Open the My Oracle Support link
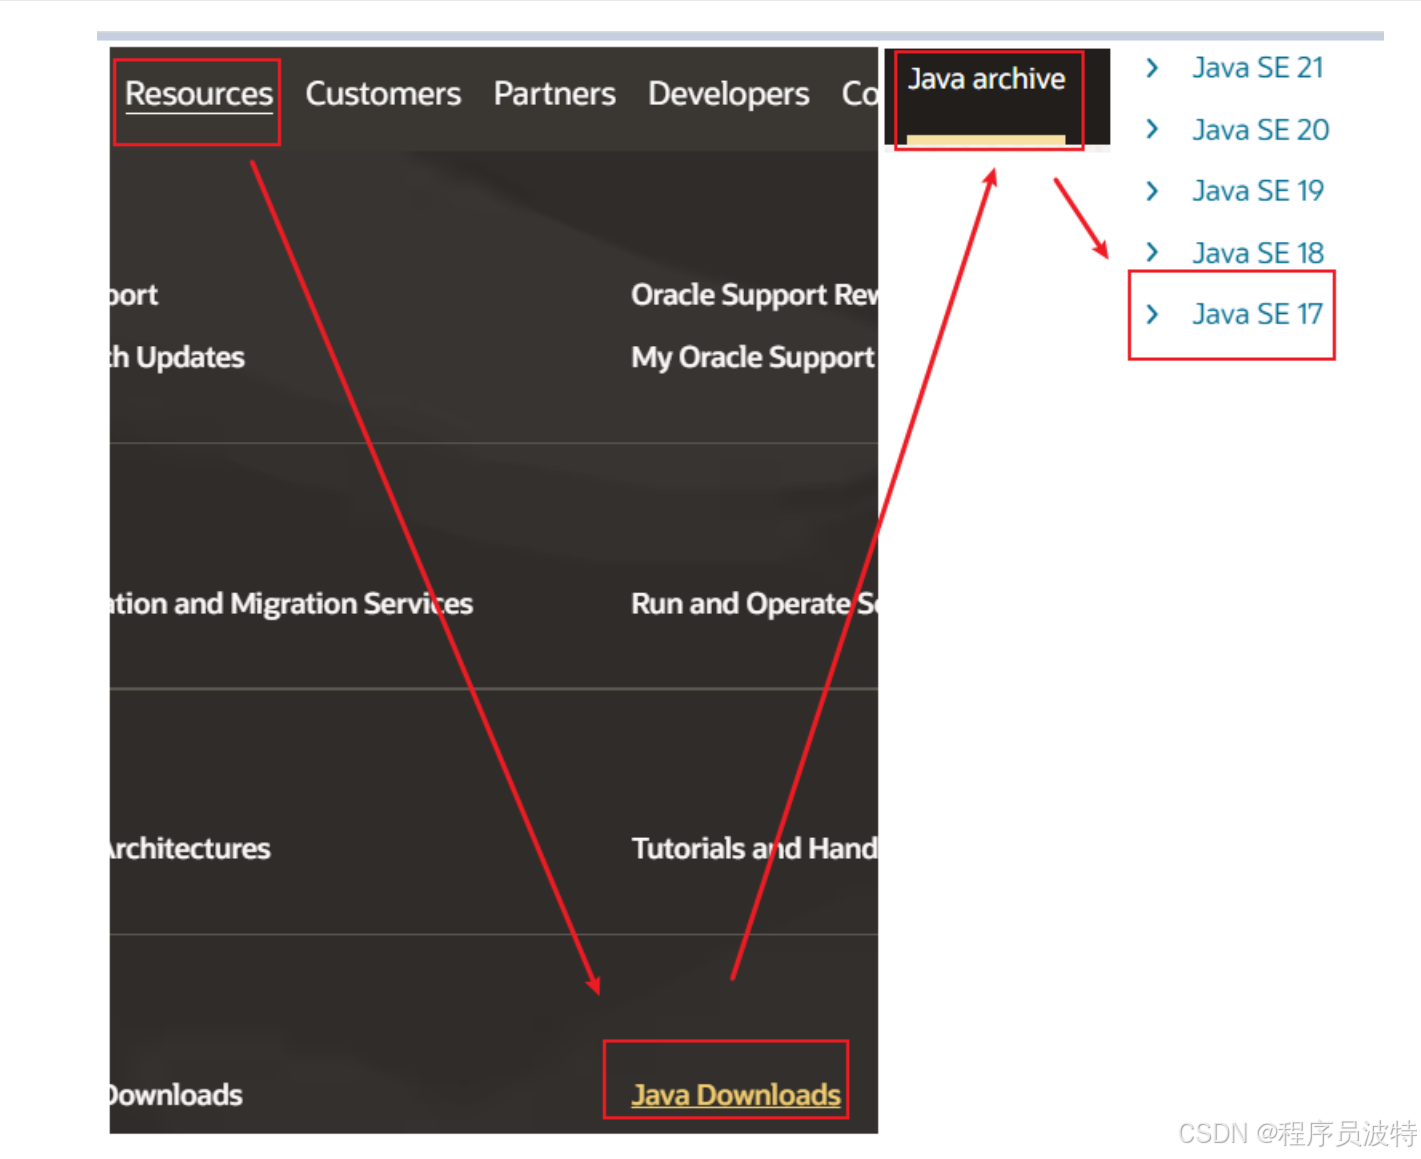Viewport: 1421px width, 1159px height. tap(753, 358)
